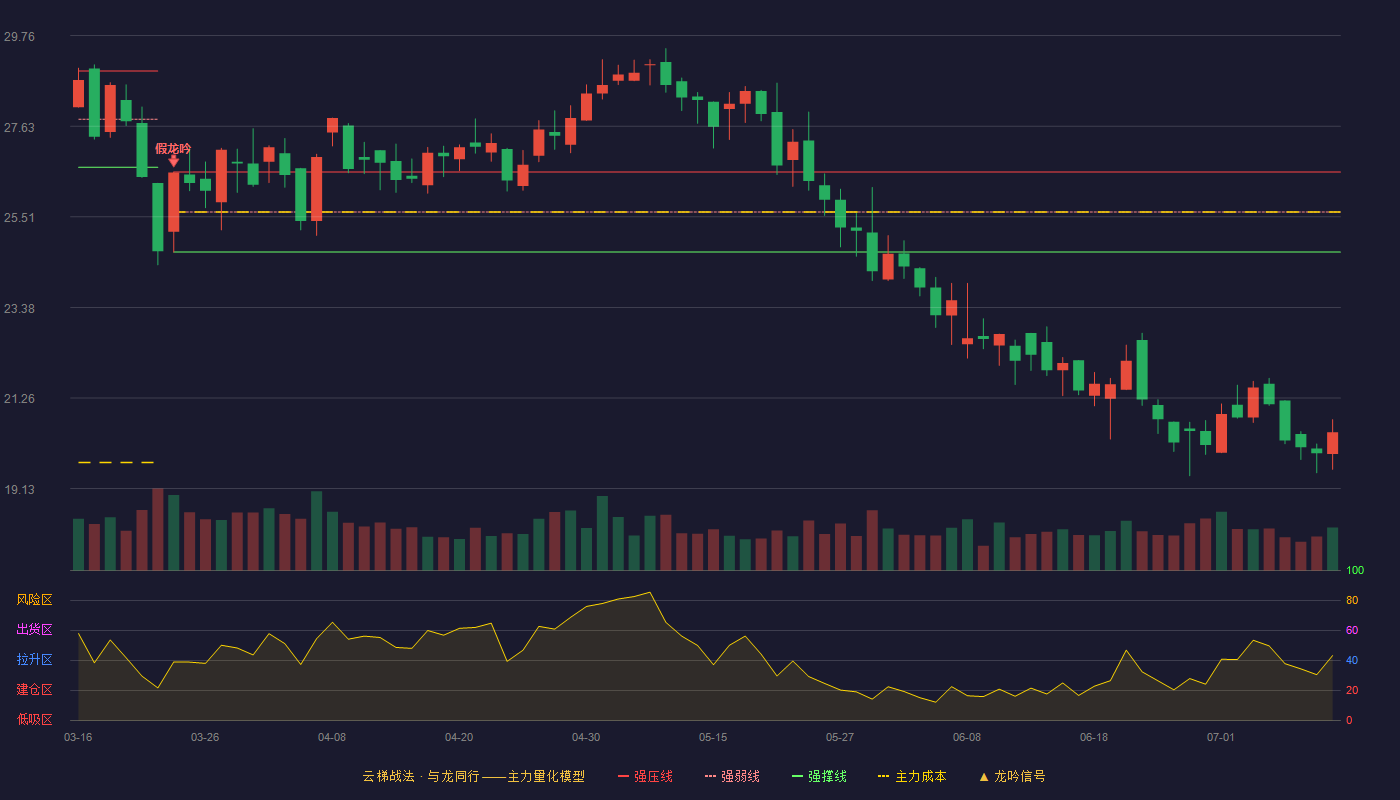This screenshot has width=1400, height=800.
Task: Click the yellow dashed 主力成本 cost line
Action: [x=757, y=212]
